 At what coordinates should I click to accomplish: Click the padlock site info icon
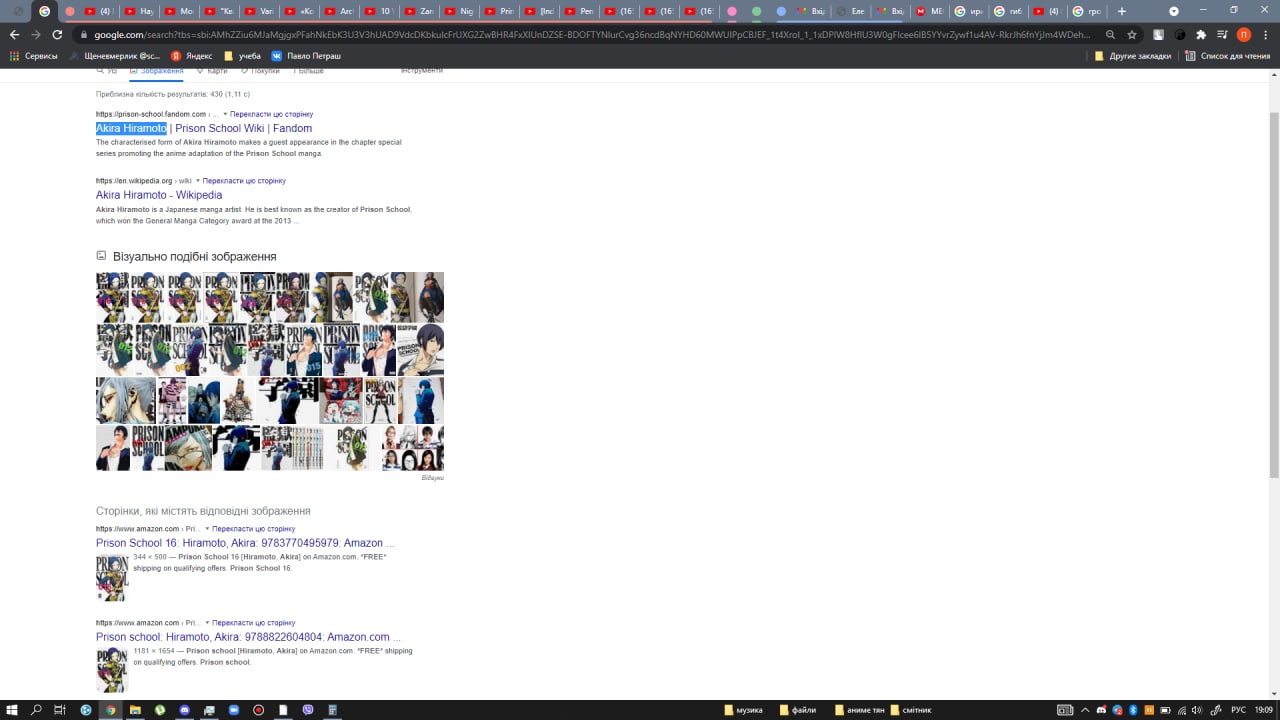(x=85, y=35)
